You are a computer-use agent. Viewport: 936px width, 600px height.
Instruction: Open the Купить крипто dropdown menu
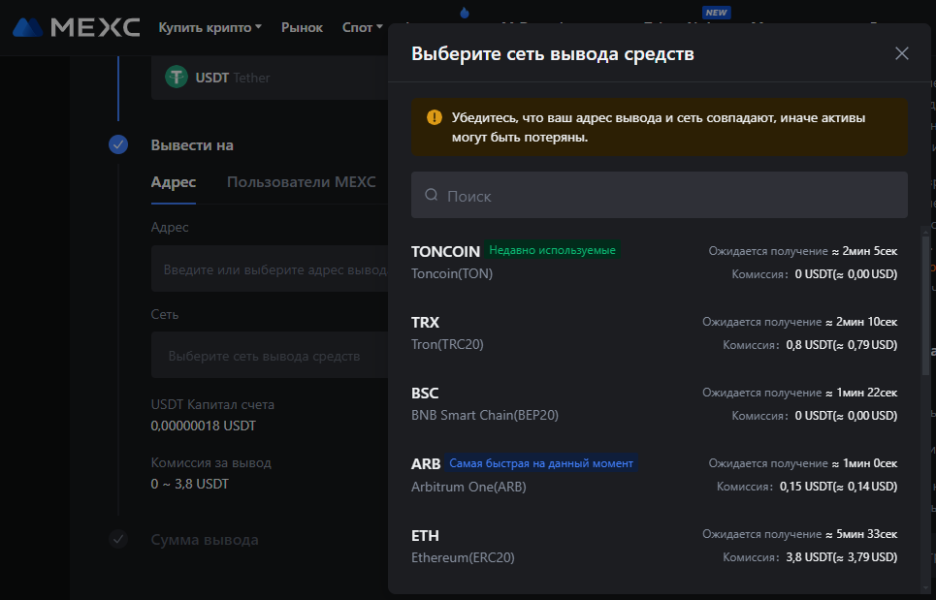click(x=209, y=28)
